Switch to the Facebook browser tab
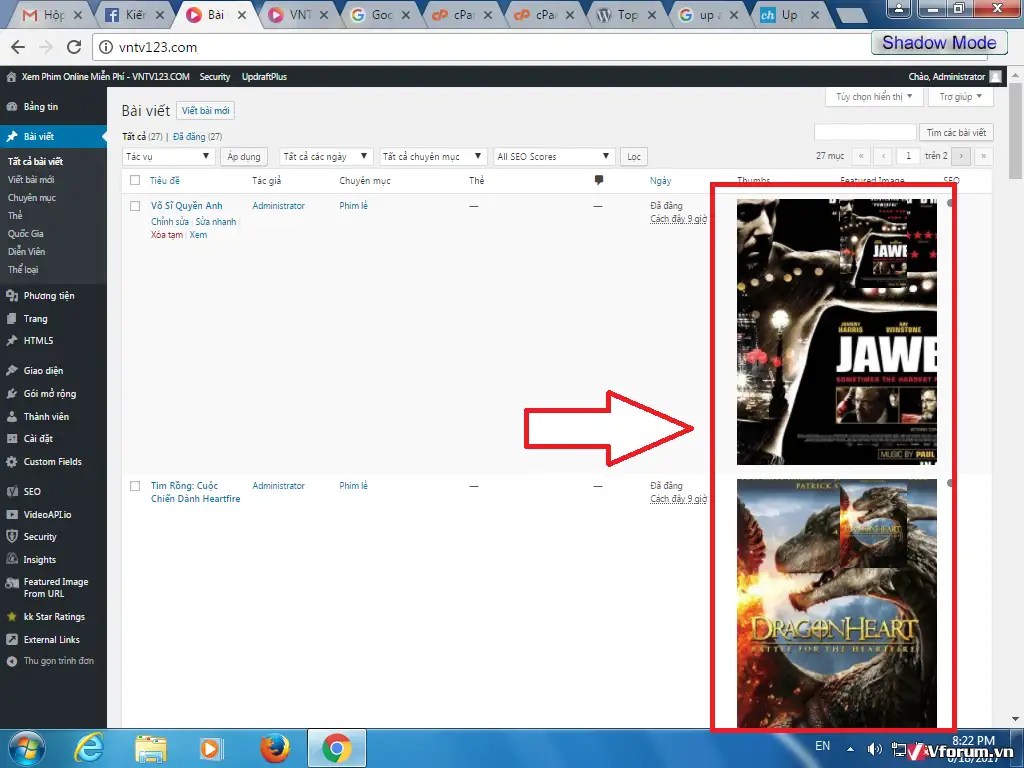Screen dimensions: 1024x768 point(135,14)
